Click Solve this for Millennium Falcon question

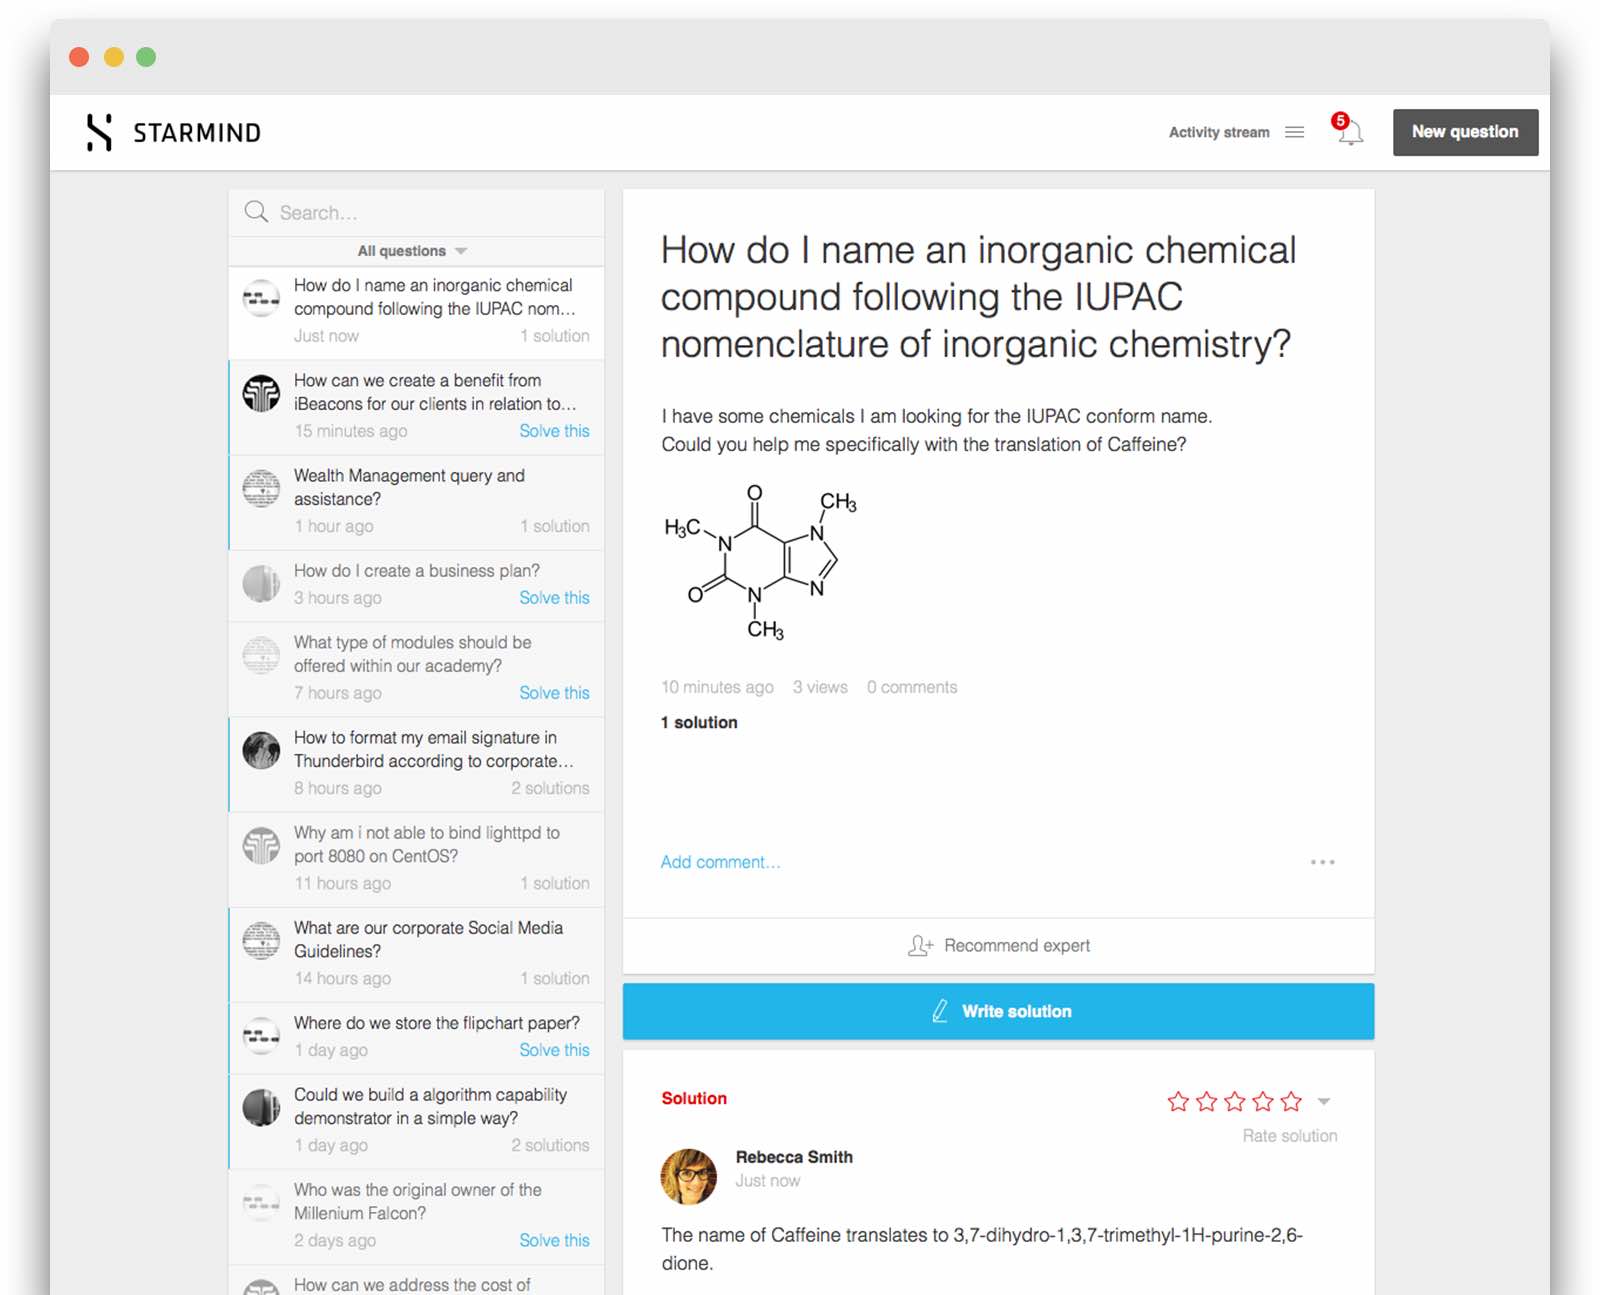[x=554, y=1240]
